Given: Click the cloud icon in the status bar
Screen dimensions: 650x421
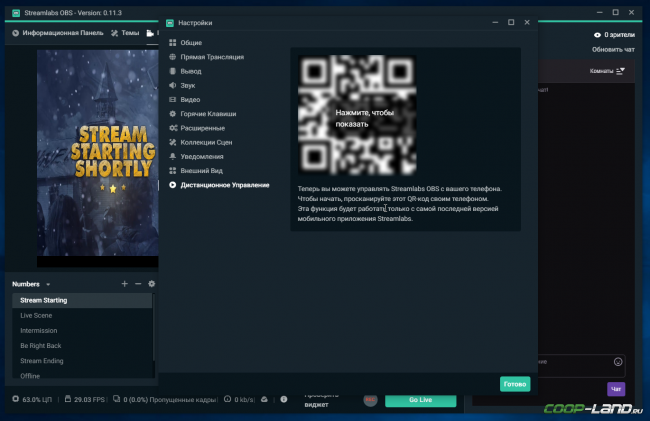Looking at the screenshot, I should 264,399.
